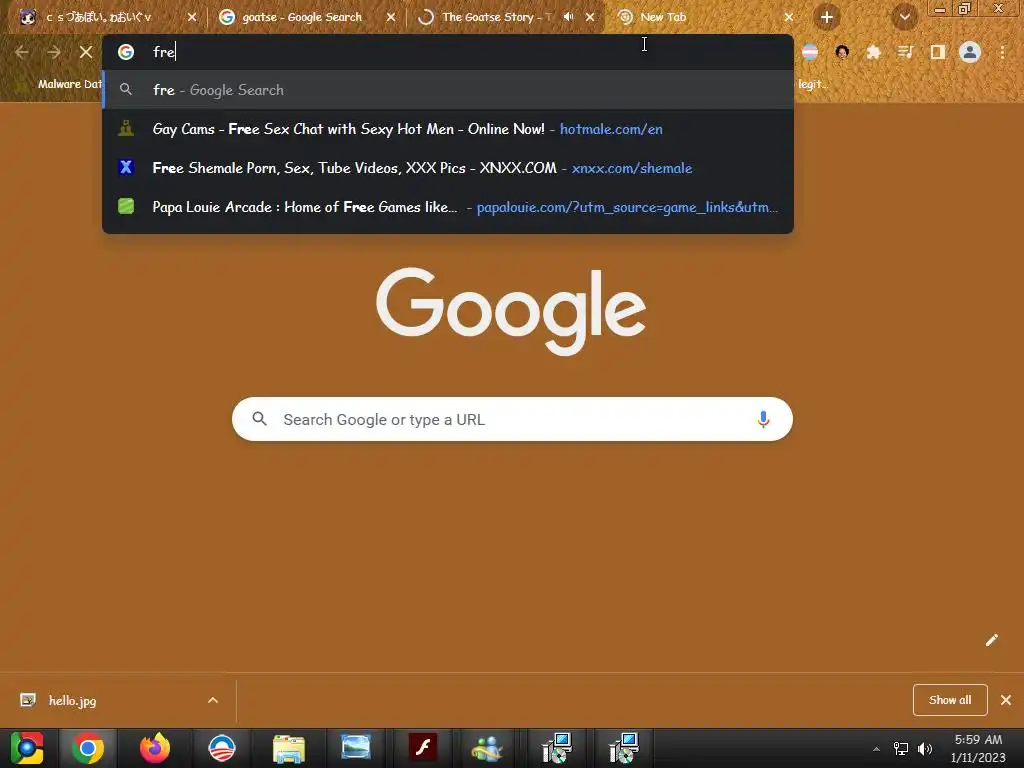1024x768 pixels.
Task: Launch Firefox from taskbar
Action: 155,748
